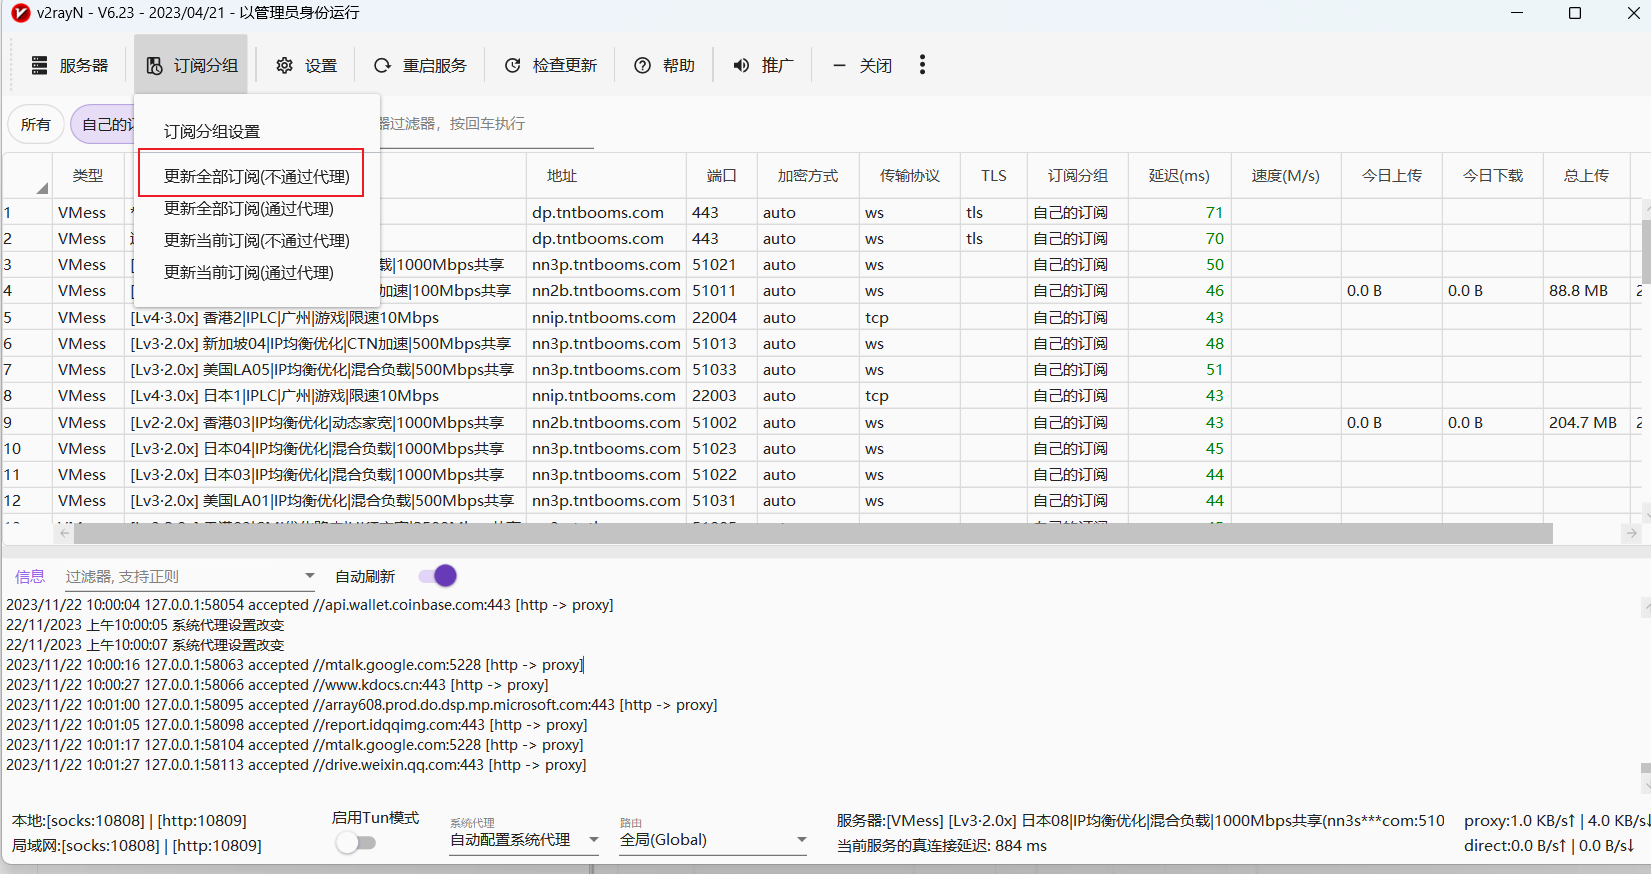
Task: Click 重启服务 restart service button
Action: (420, 65)
